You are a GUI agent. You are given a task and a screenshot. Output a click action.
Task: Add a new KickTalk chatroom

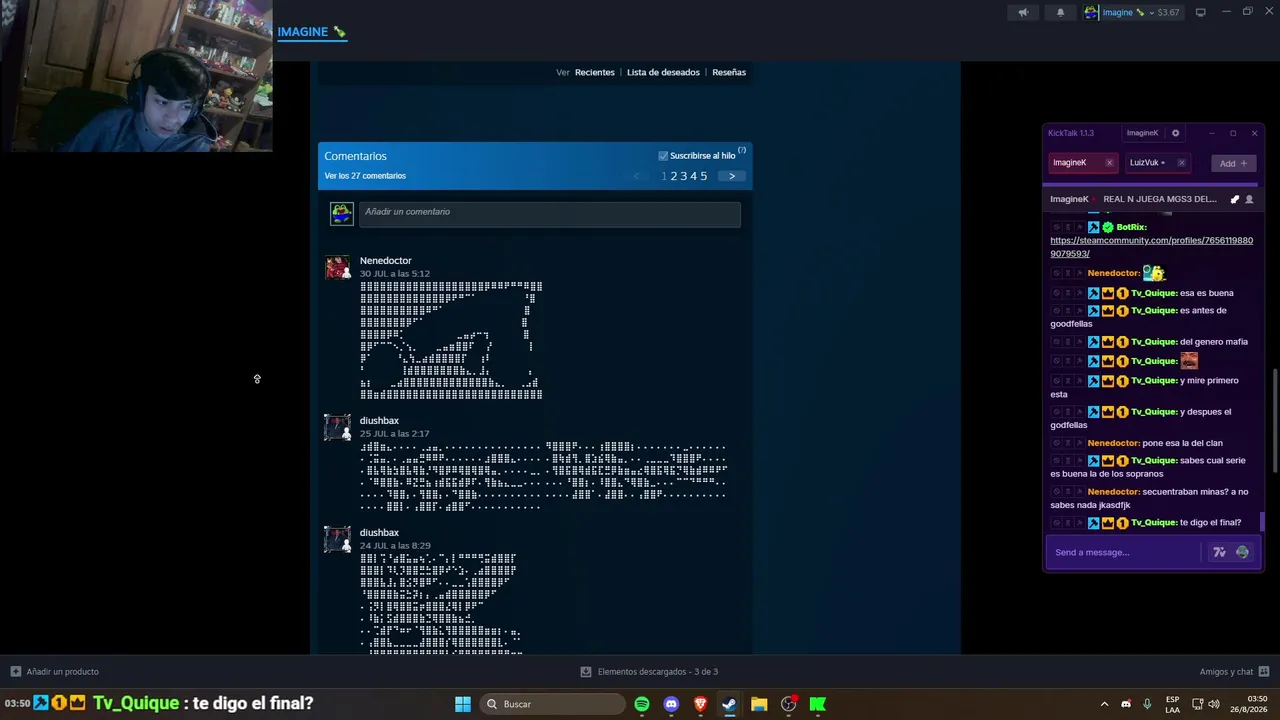coord(1232,163)
